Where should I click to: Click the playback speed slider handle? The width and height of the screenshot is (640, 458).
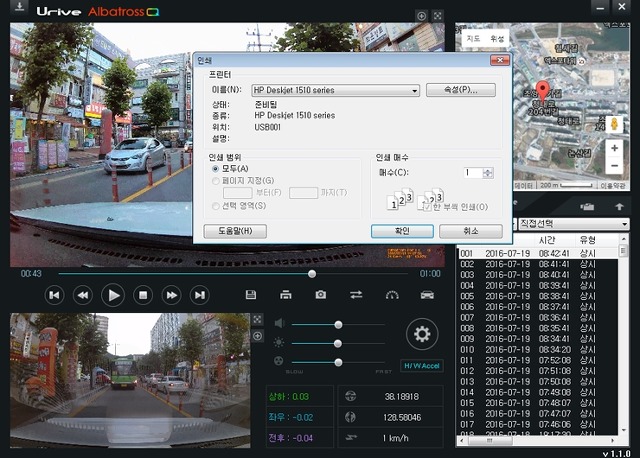pyautogui.click(x=338, y=362)
